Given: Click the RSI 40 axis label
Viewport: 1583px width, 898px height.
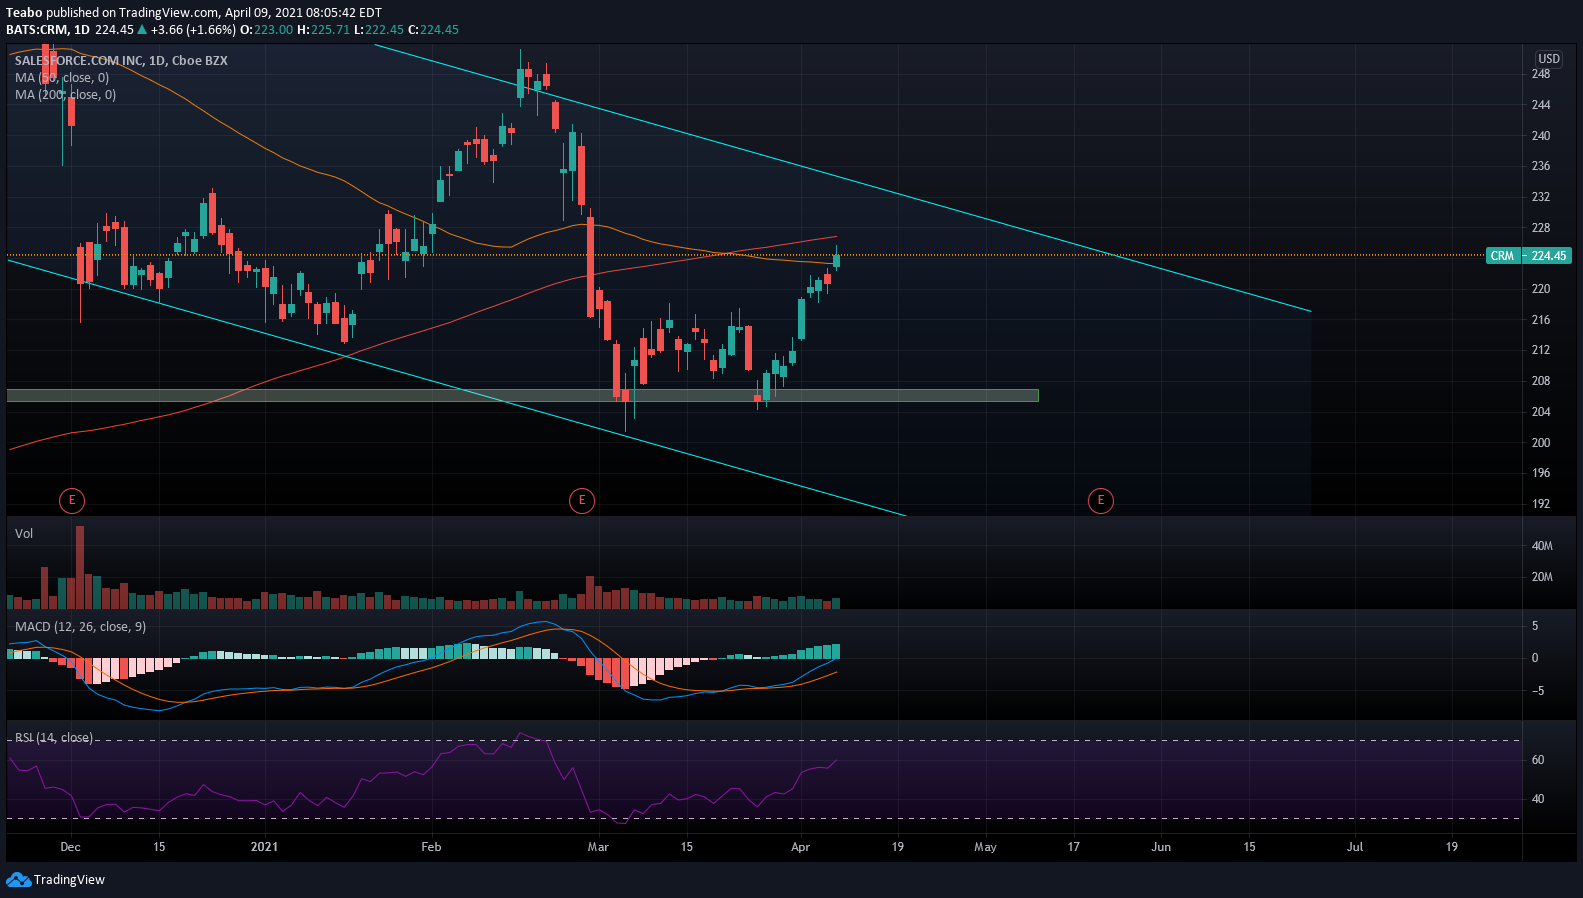Looking at the screenshot, I should coord(1538,799).
